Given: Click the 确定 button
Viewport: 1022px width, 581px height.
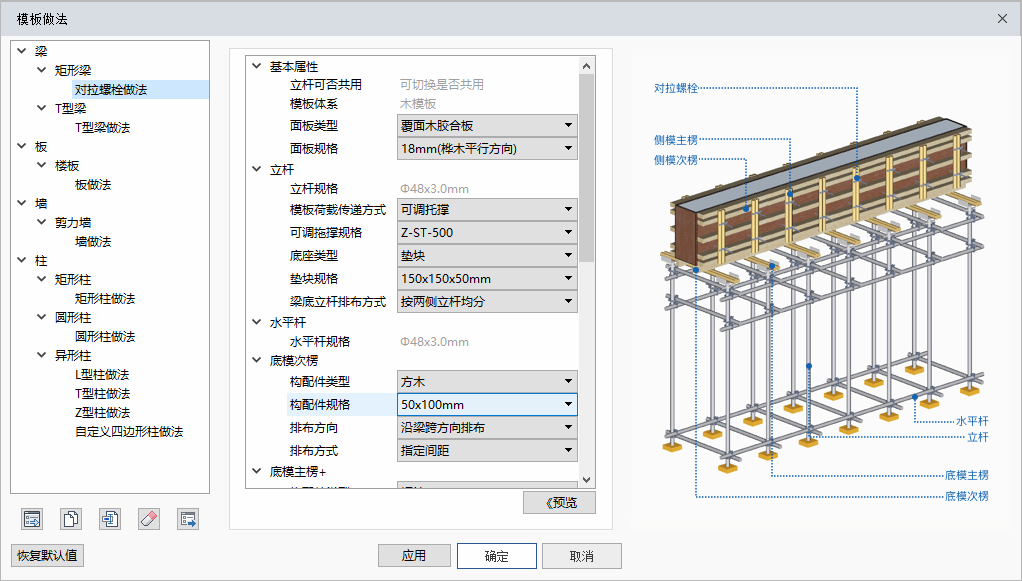Looking at the screenshot, I should coord(497,556).
